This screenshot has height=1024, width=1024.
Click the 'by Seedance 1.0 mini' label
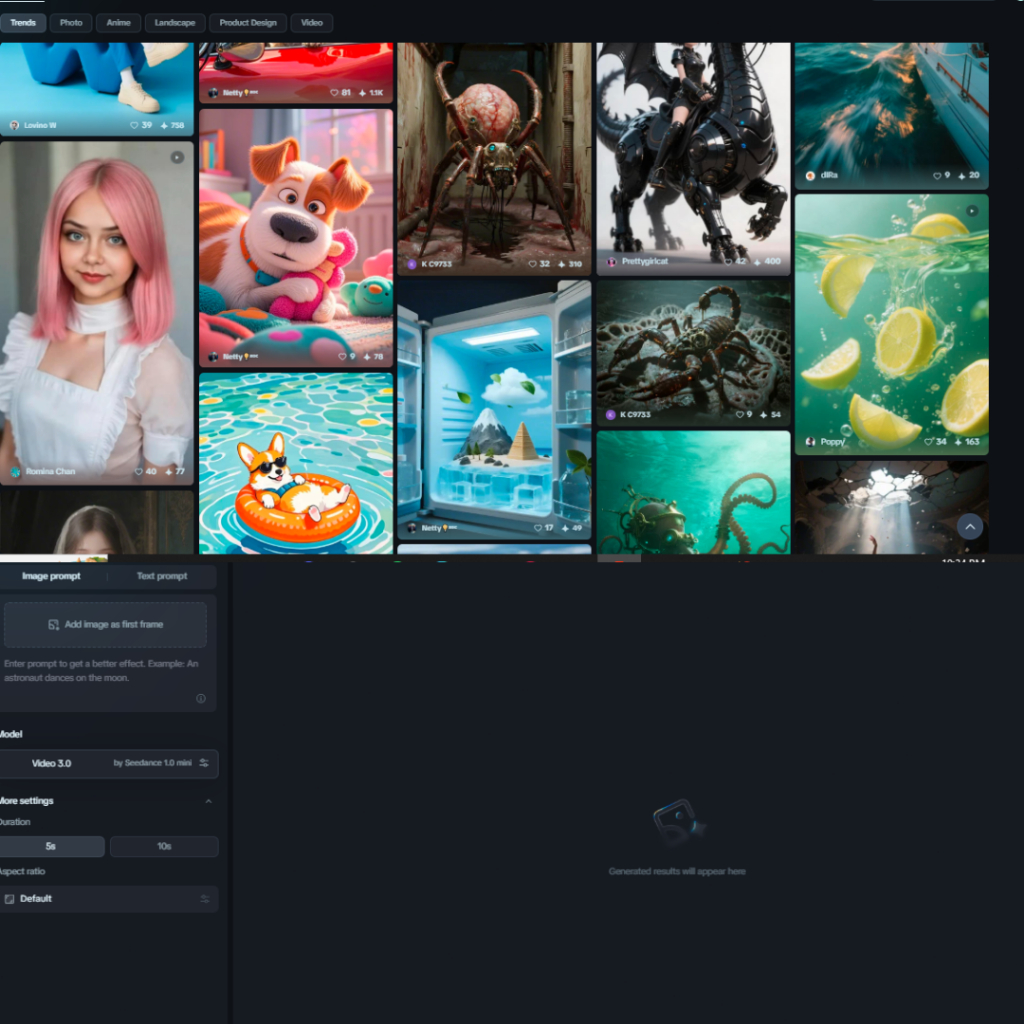(153, 763)
